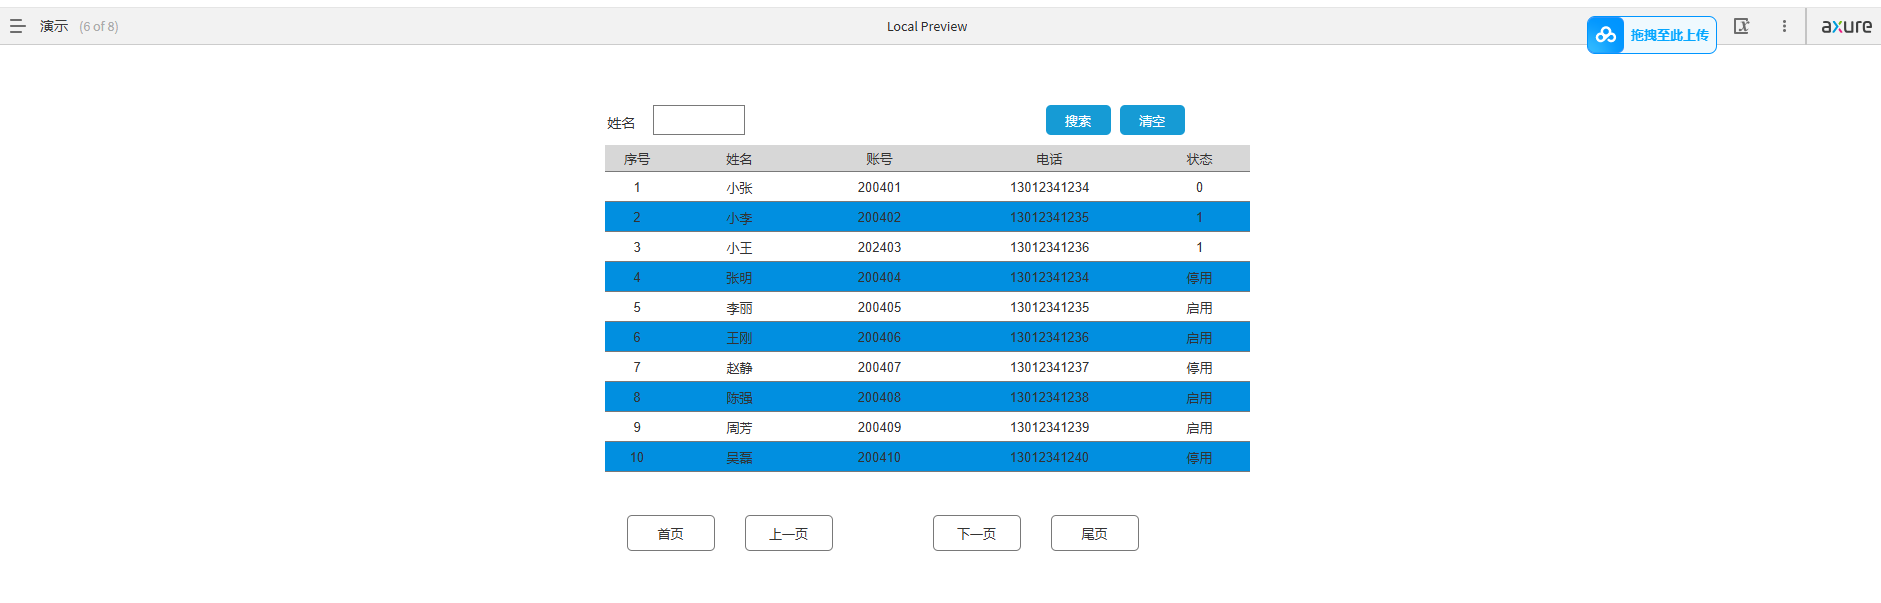
Task: Click account number 200408
Action: pyautogui.click(x=879, y=397)
